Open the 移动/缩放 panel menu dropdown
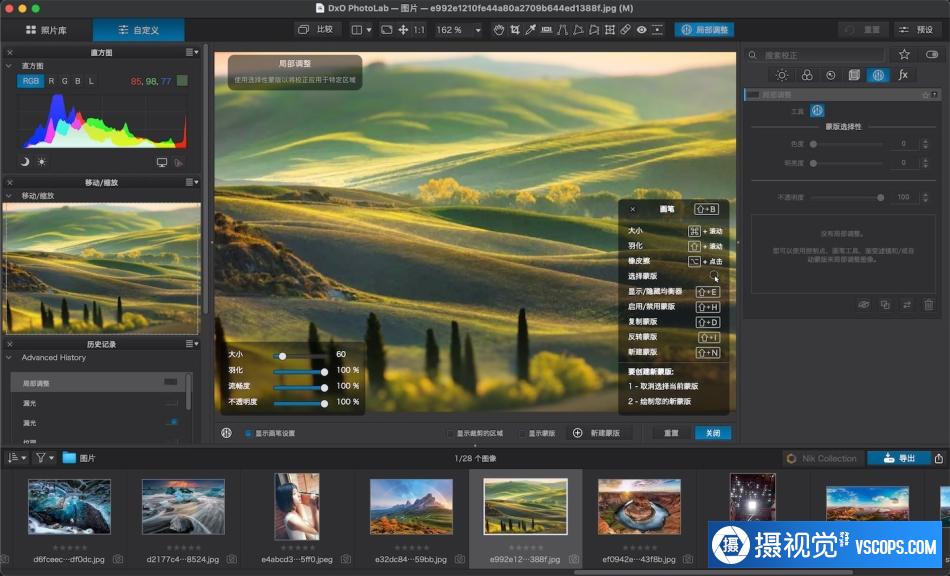950x576 pixels. click(x=192, y=182)
